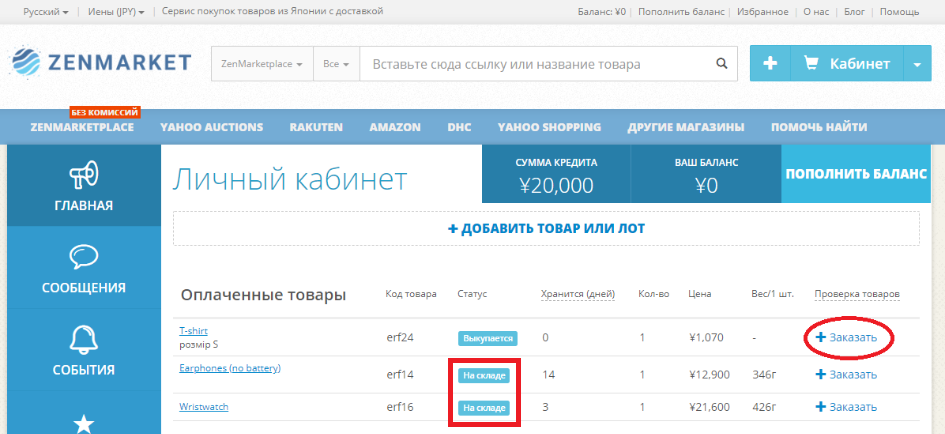
Task: Click the Проверка товаров column header
Action: click(x=857, y=294)
